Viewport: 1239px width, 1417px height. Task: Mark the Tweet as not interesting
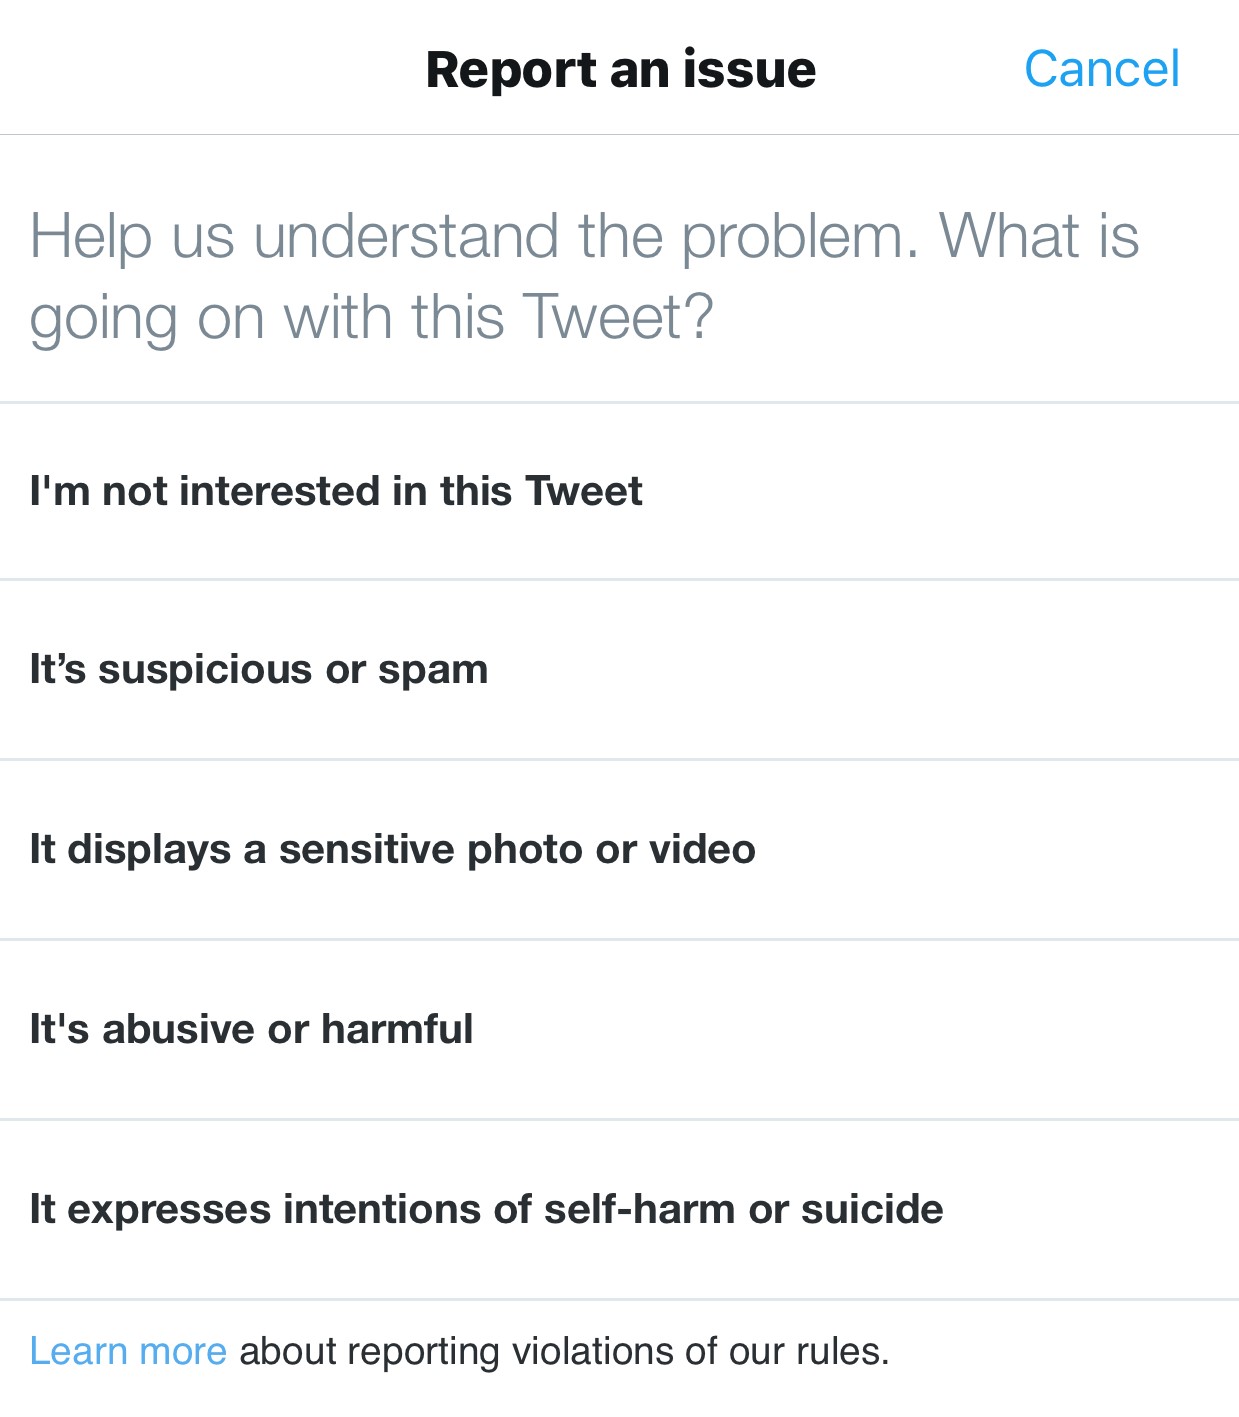click(x=336, y=491)
